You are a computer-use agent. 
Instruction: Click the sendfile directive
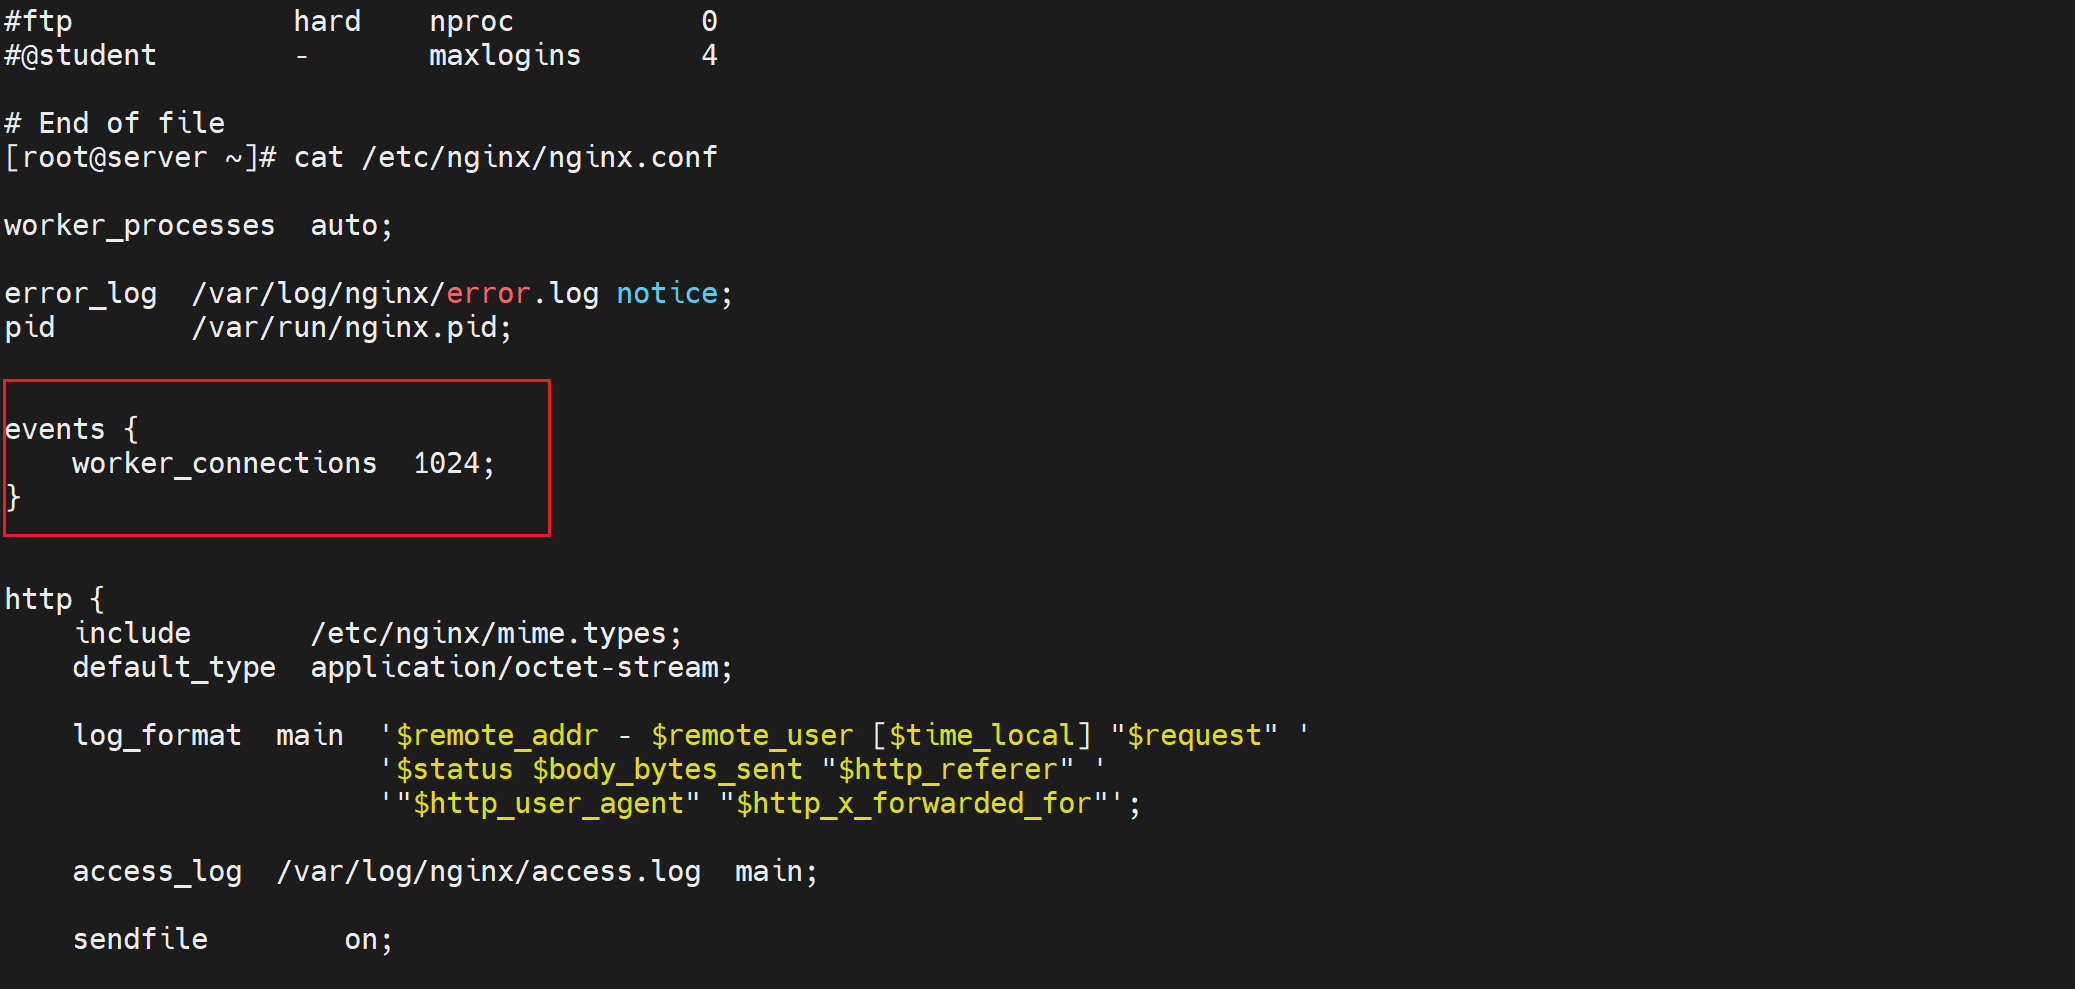pos(140,940)
